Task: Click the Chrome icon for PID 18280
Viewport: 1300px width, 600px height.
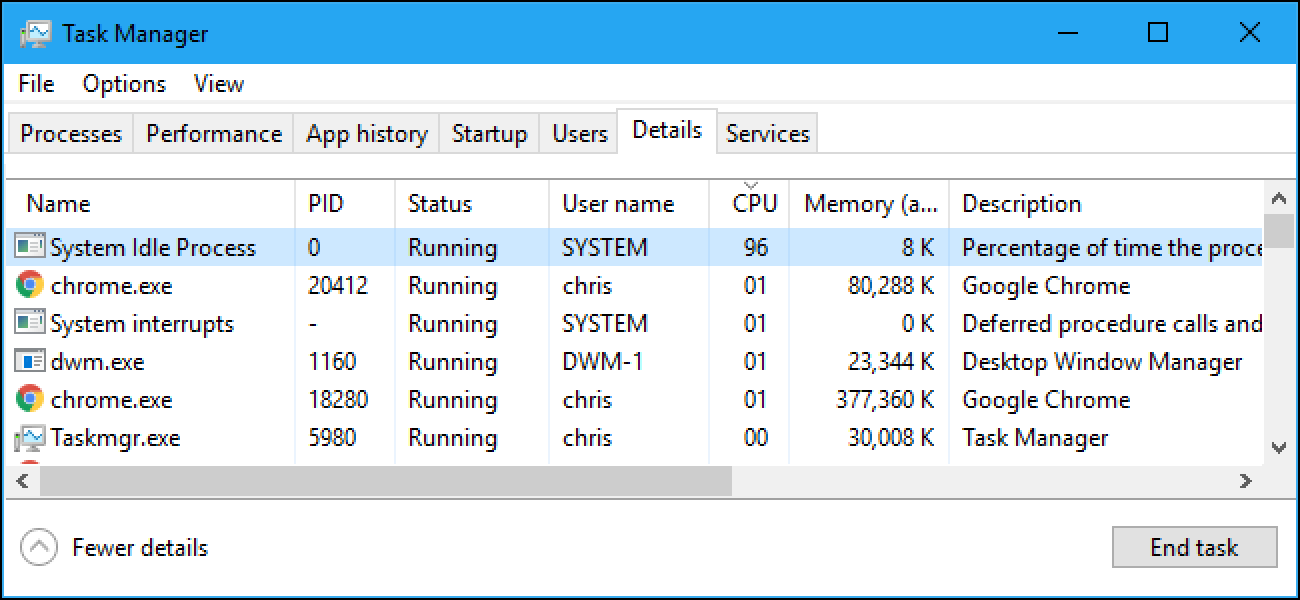Action: coord(30,400)
